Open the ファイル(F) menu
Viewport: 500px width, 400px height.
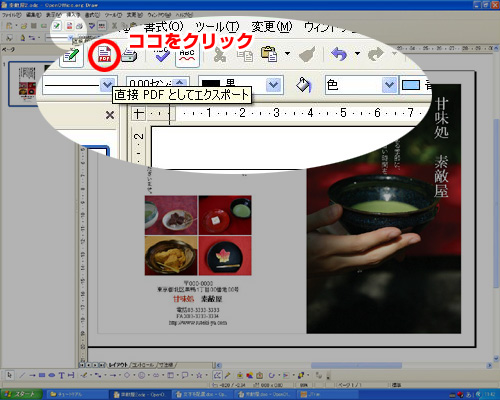12,15
